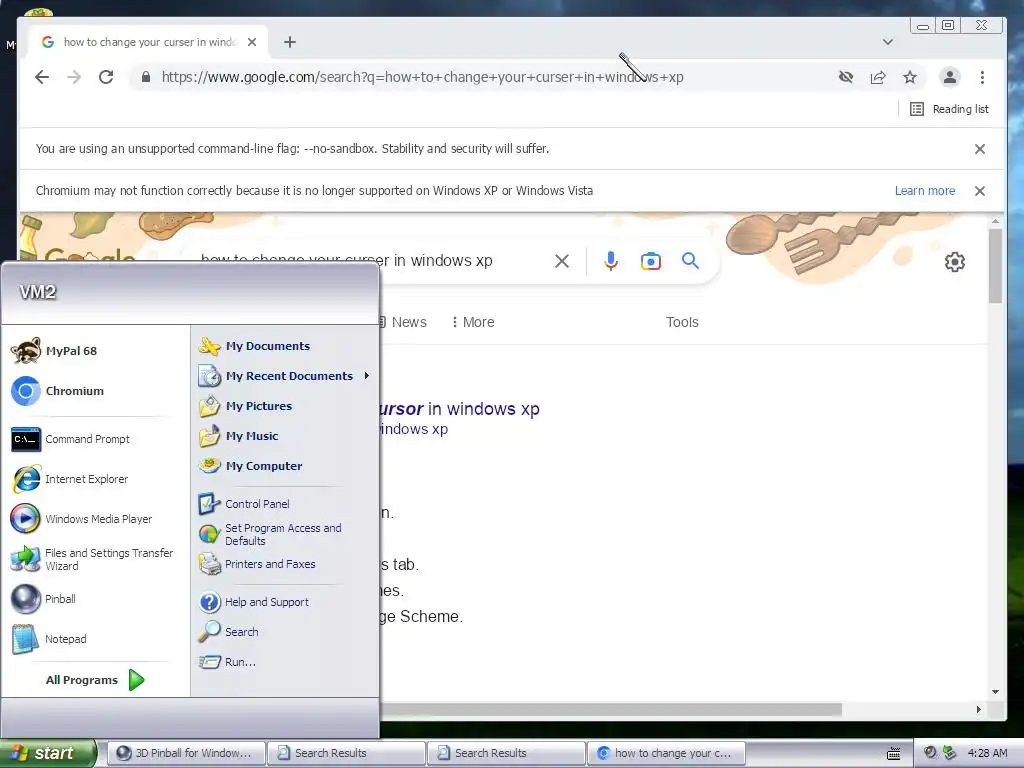Image resolution: width=1024 pixels, height=768 pixels.
Task: Close the Google search tab
Action: 252,42
